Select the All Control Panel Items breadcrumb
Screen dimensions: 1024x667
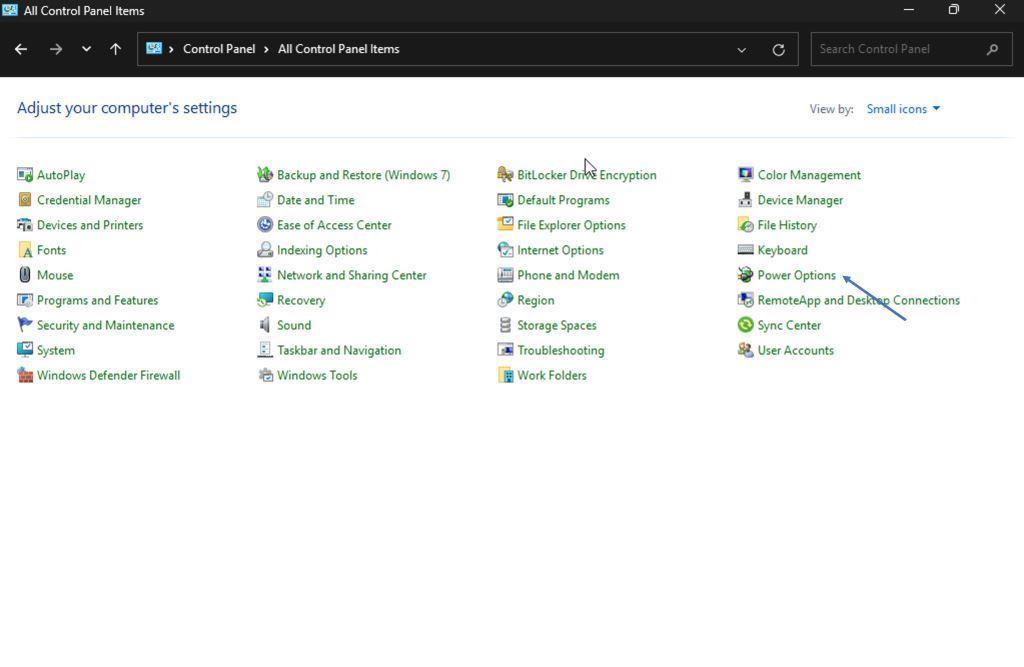coord(338,49)
